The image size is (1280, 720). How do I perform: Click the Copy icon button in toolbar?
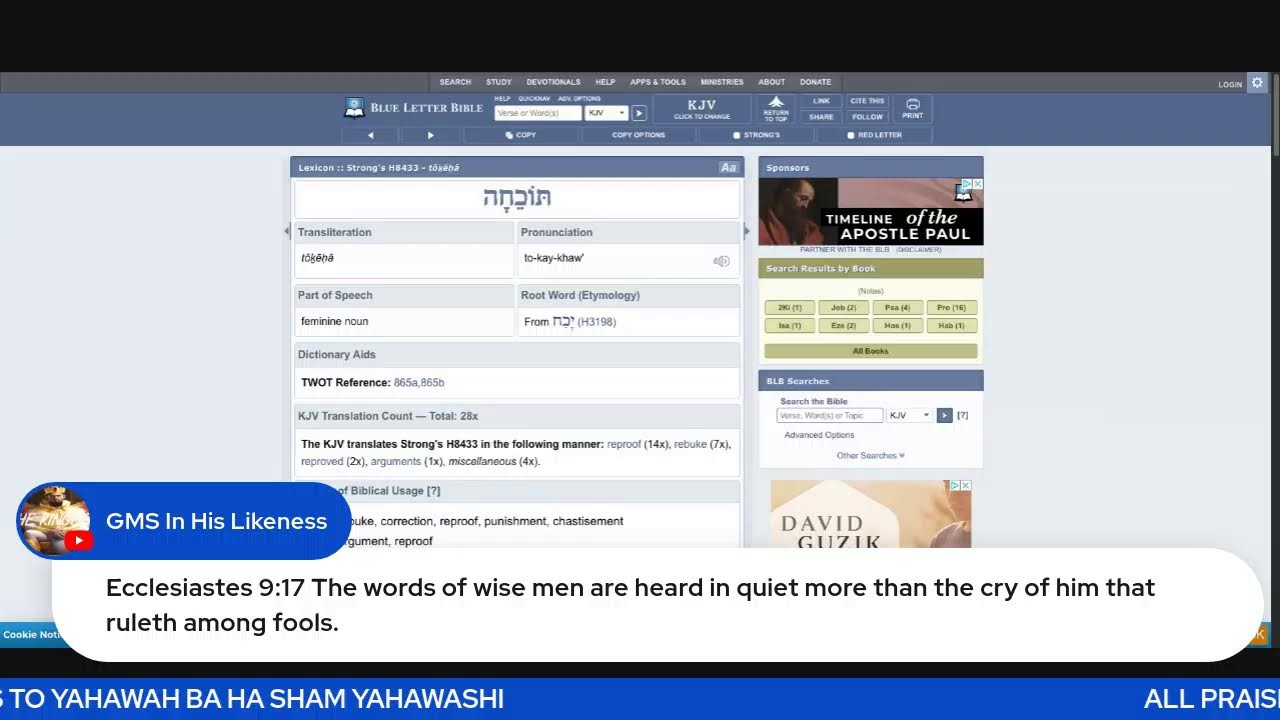click(521, 135)
